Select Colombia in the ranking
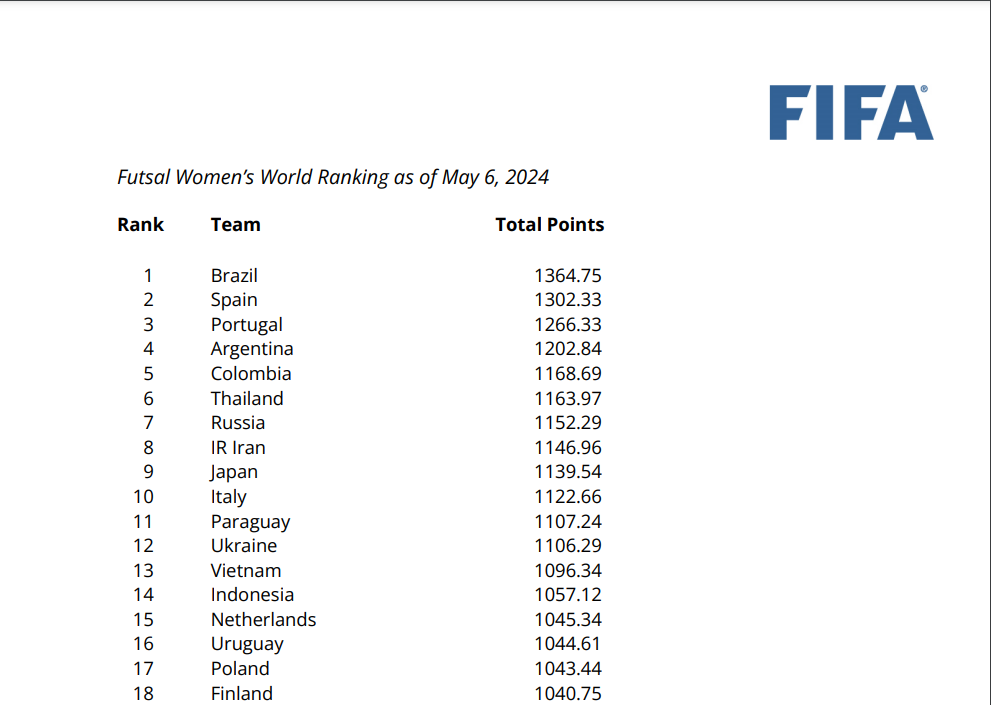 251,374
